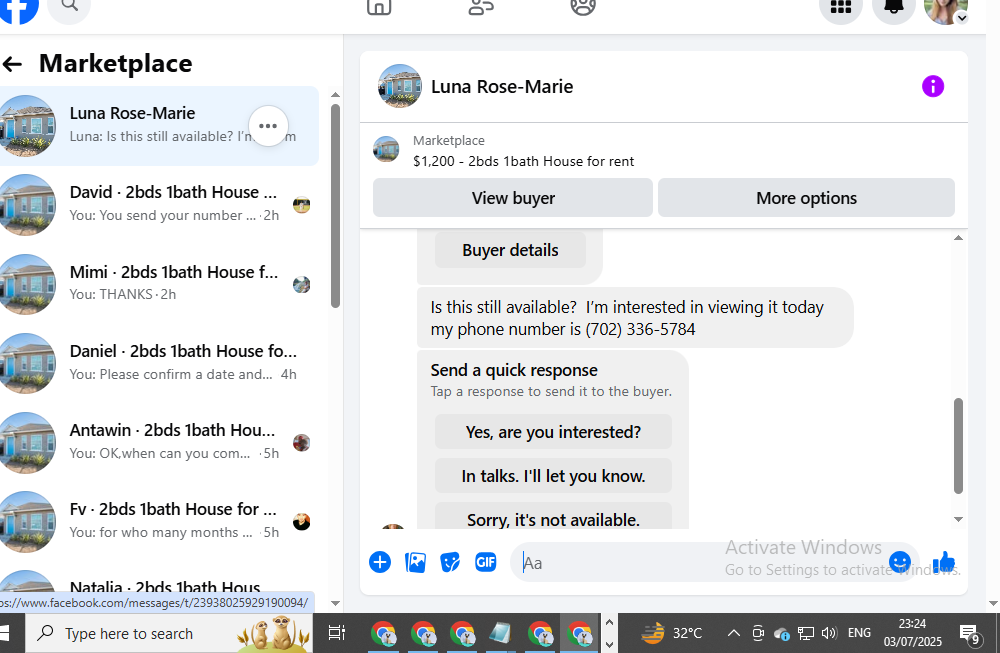Click the listing thumbnail beside Marketplace label
Screen dimensions: 1000x653
386,149
